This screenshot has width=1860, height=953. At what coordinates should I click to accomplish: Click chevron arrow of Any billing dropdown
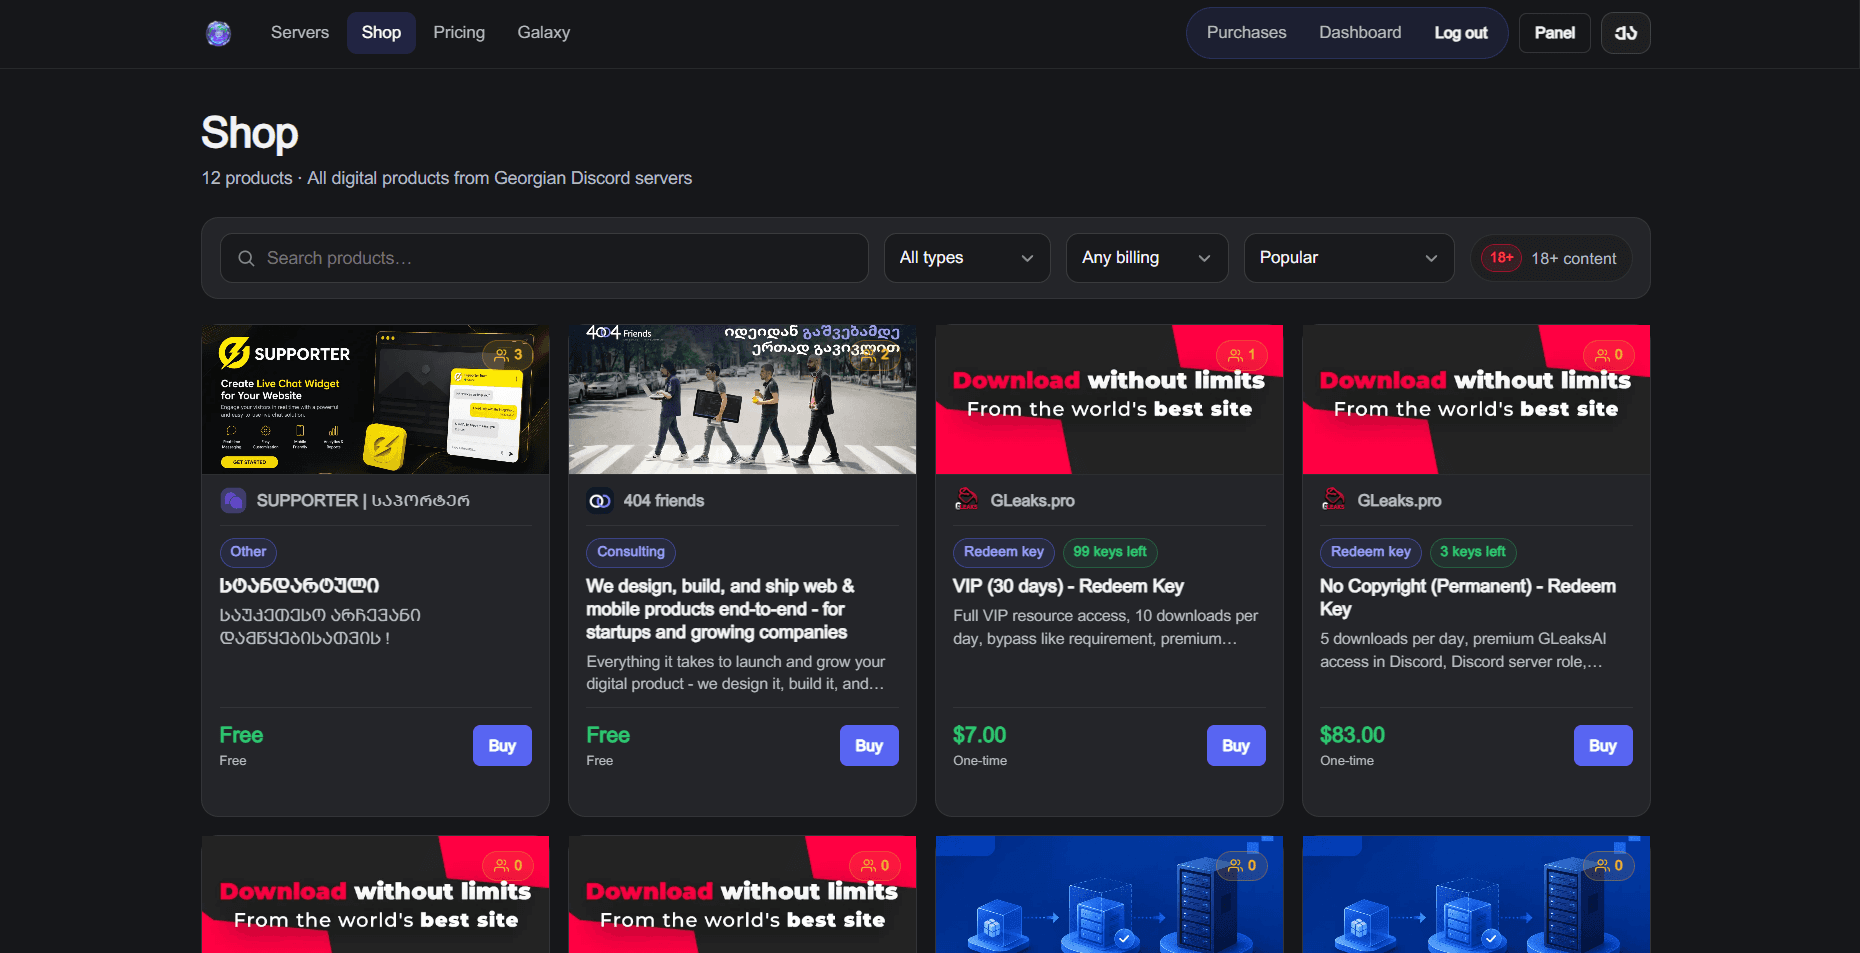click(1204, 258)
